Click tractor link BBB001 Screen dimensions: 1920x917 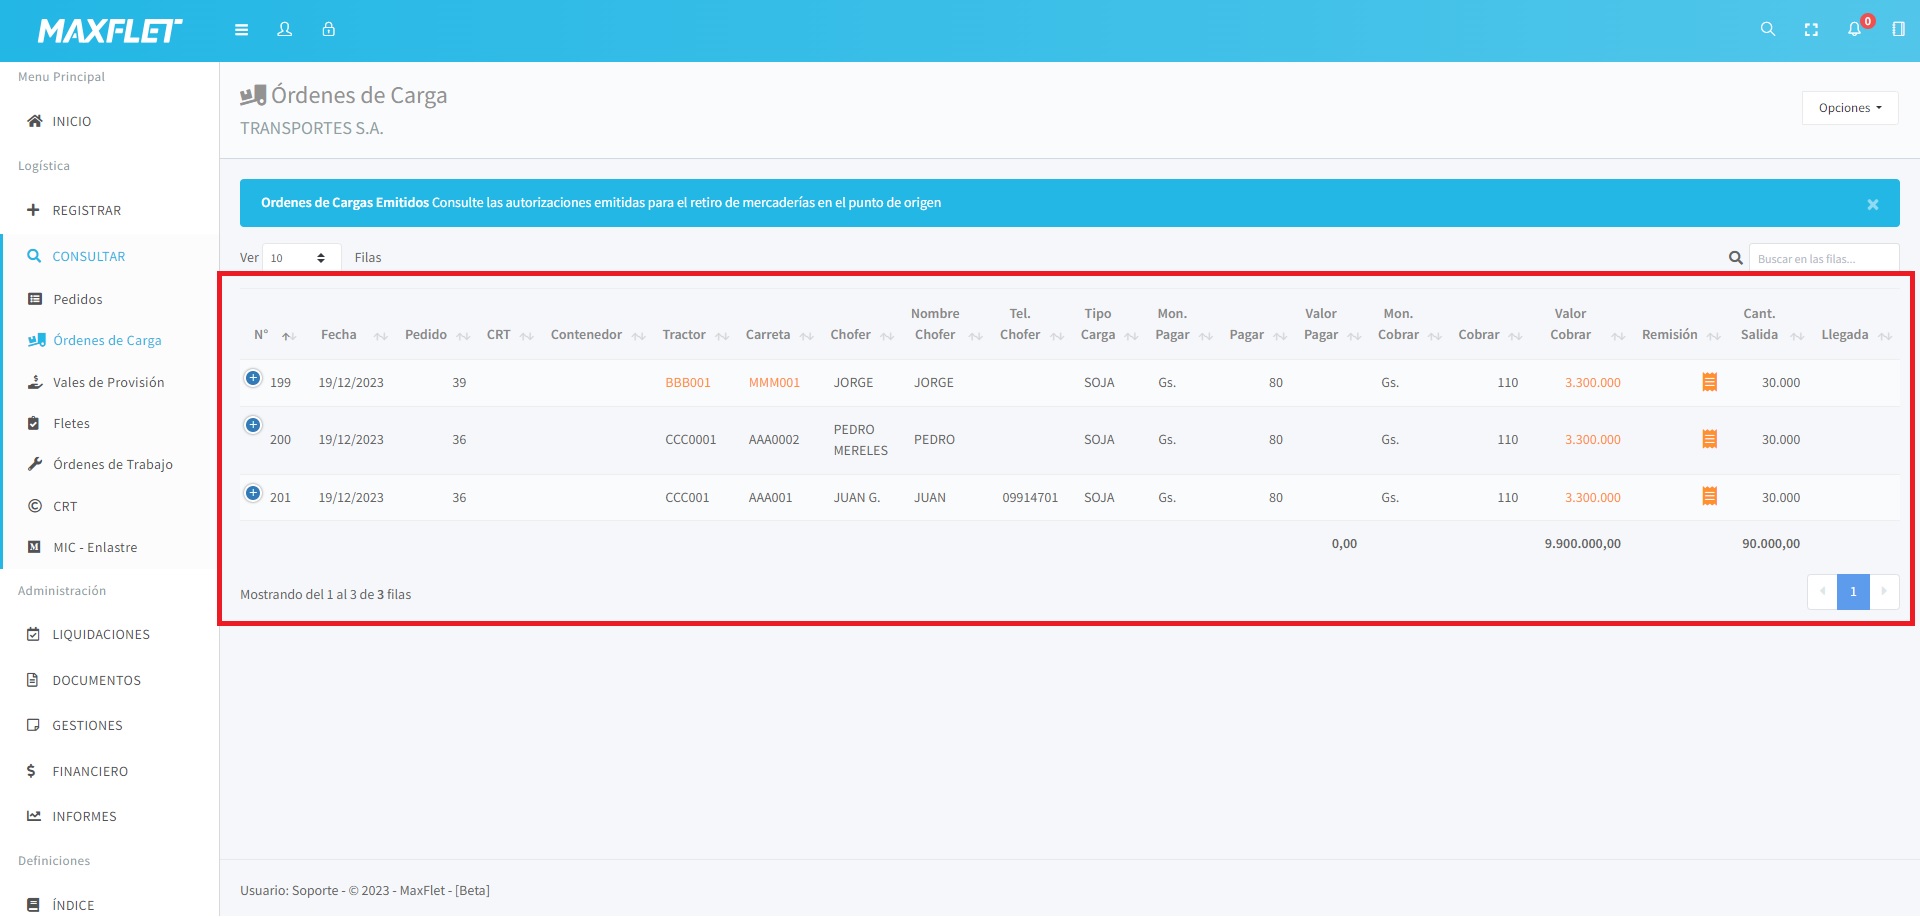point(687,383)
